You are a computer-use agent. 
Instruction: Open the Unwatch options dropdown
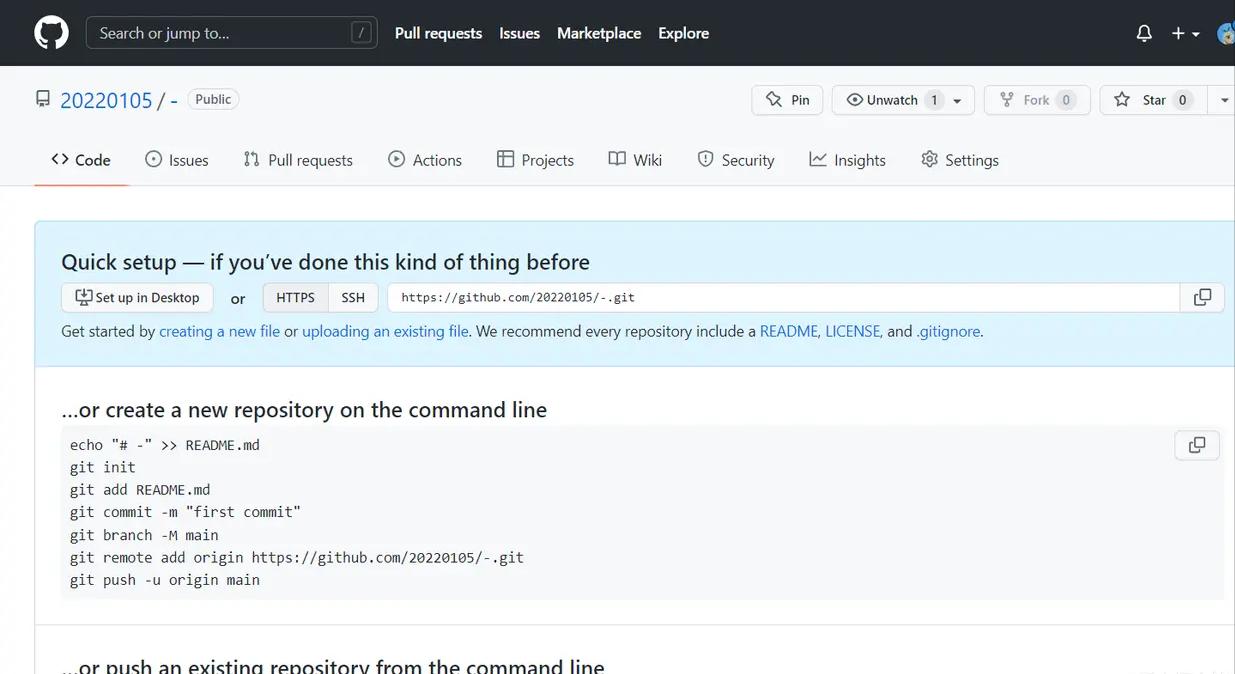tap(956, 100)
